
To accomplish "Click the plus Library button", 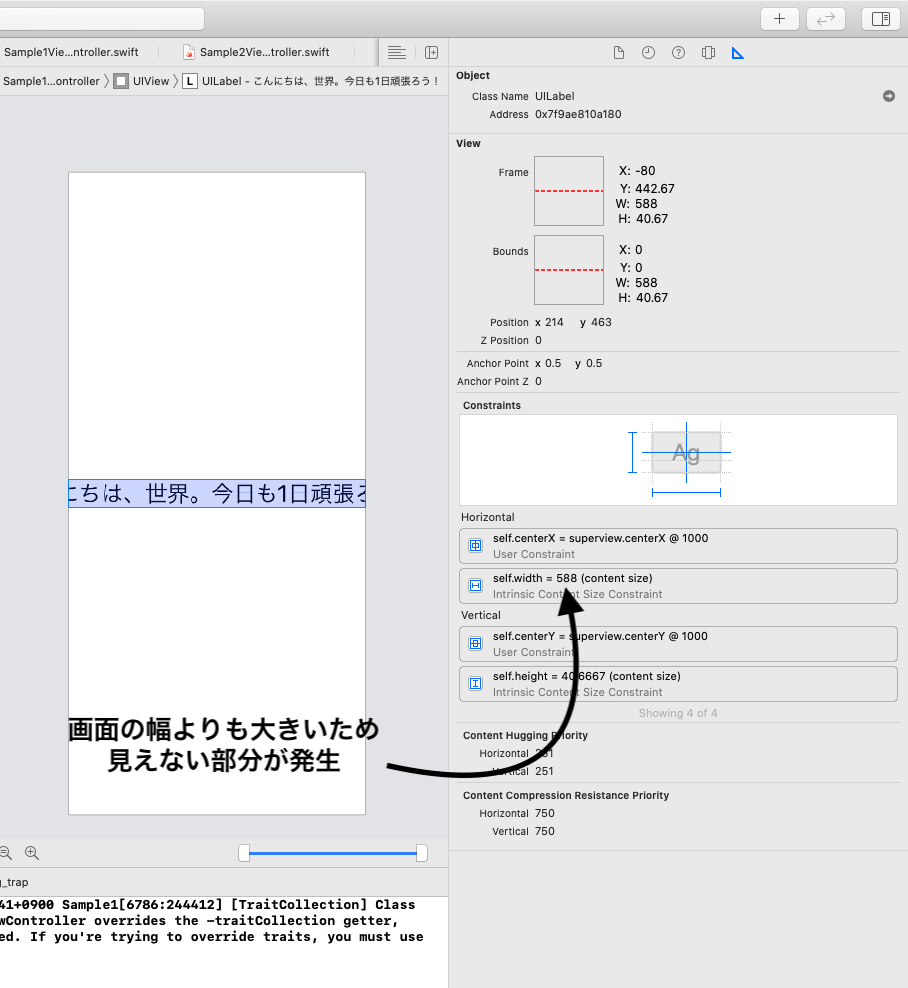I will [x=779, y=19].
